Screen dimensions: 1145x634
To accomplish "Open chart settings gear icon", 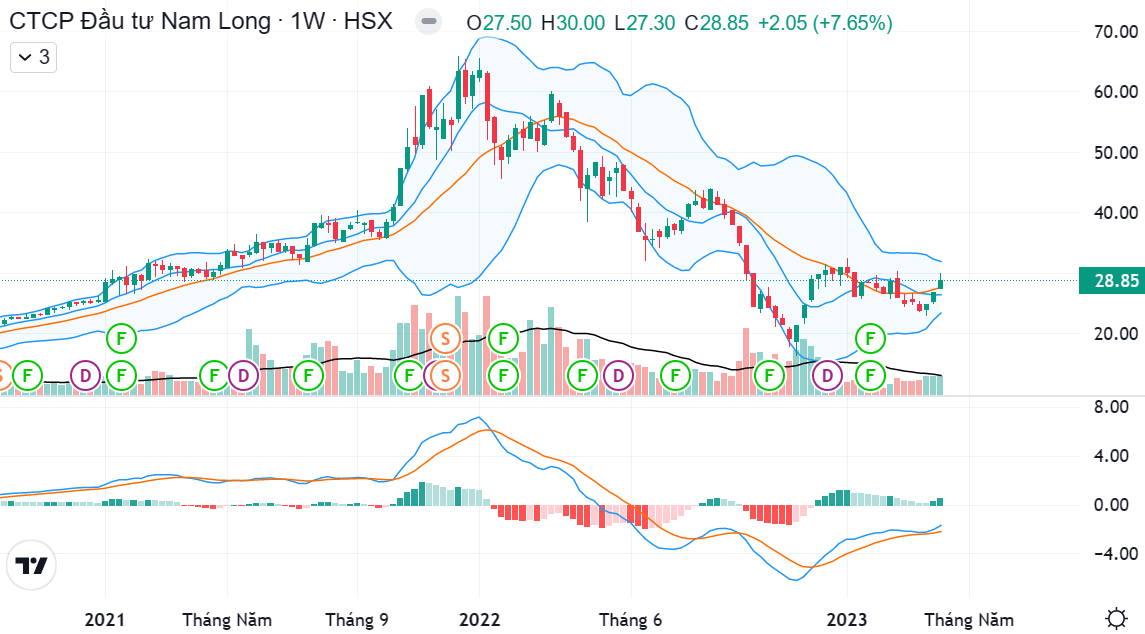I will tap(1116, 619).
